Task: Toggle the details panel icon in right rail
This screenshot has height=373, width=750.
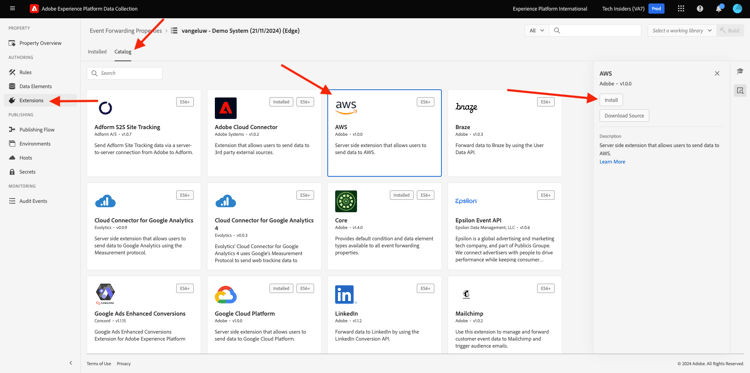Action: [740, 90]
